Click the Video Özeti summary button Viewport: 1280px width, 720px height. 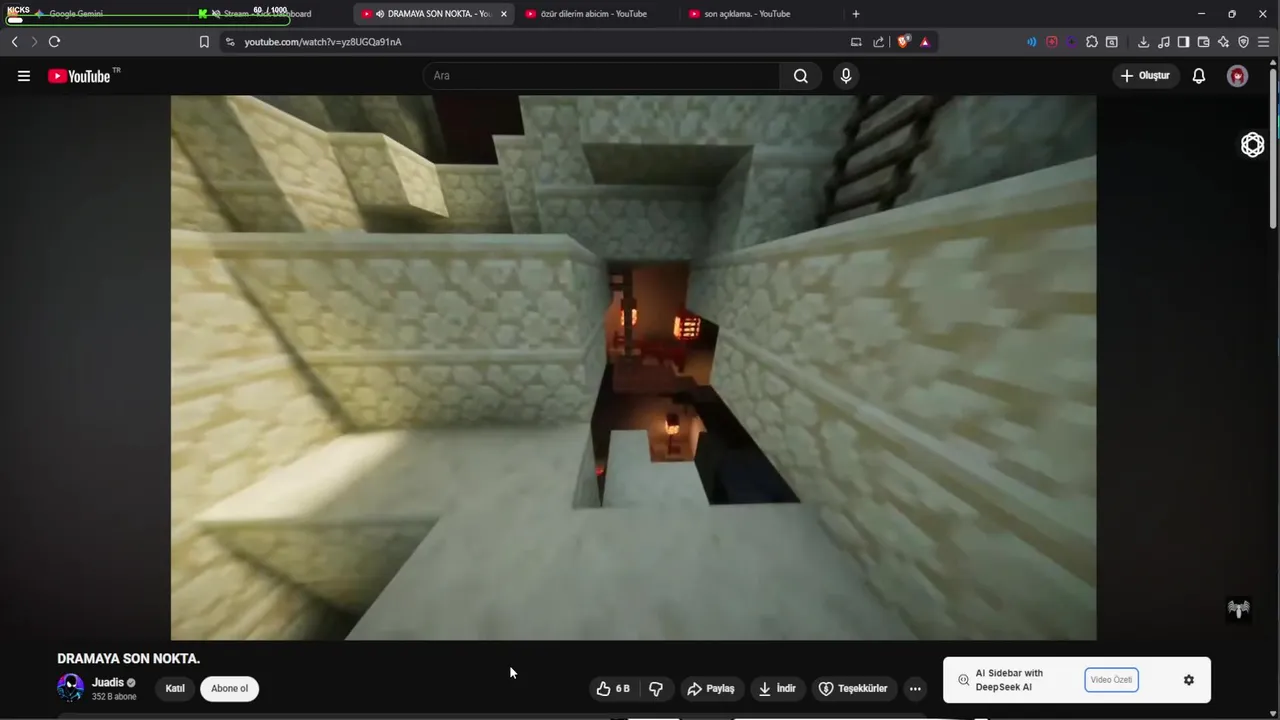(1111, 680)
